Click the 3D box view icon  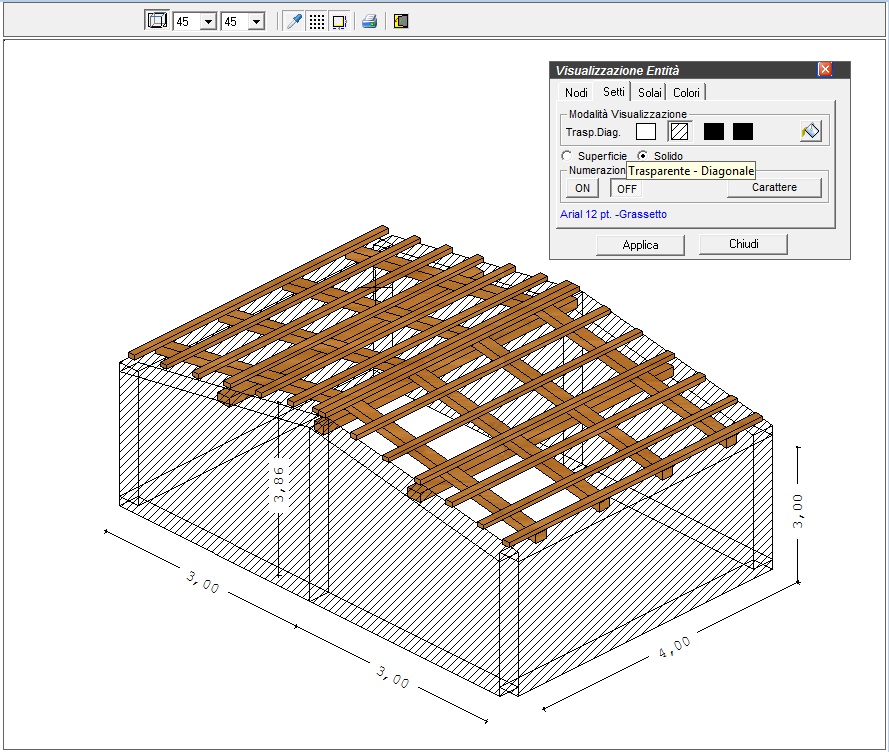coord(157,21)
